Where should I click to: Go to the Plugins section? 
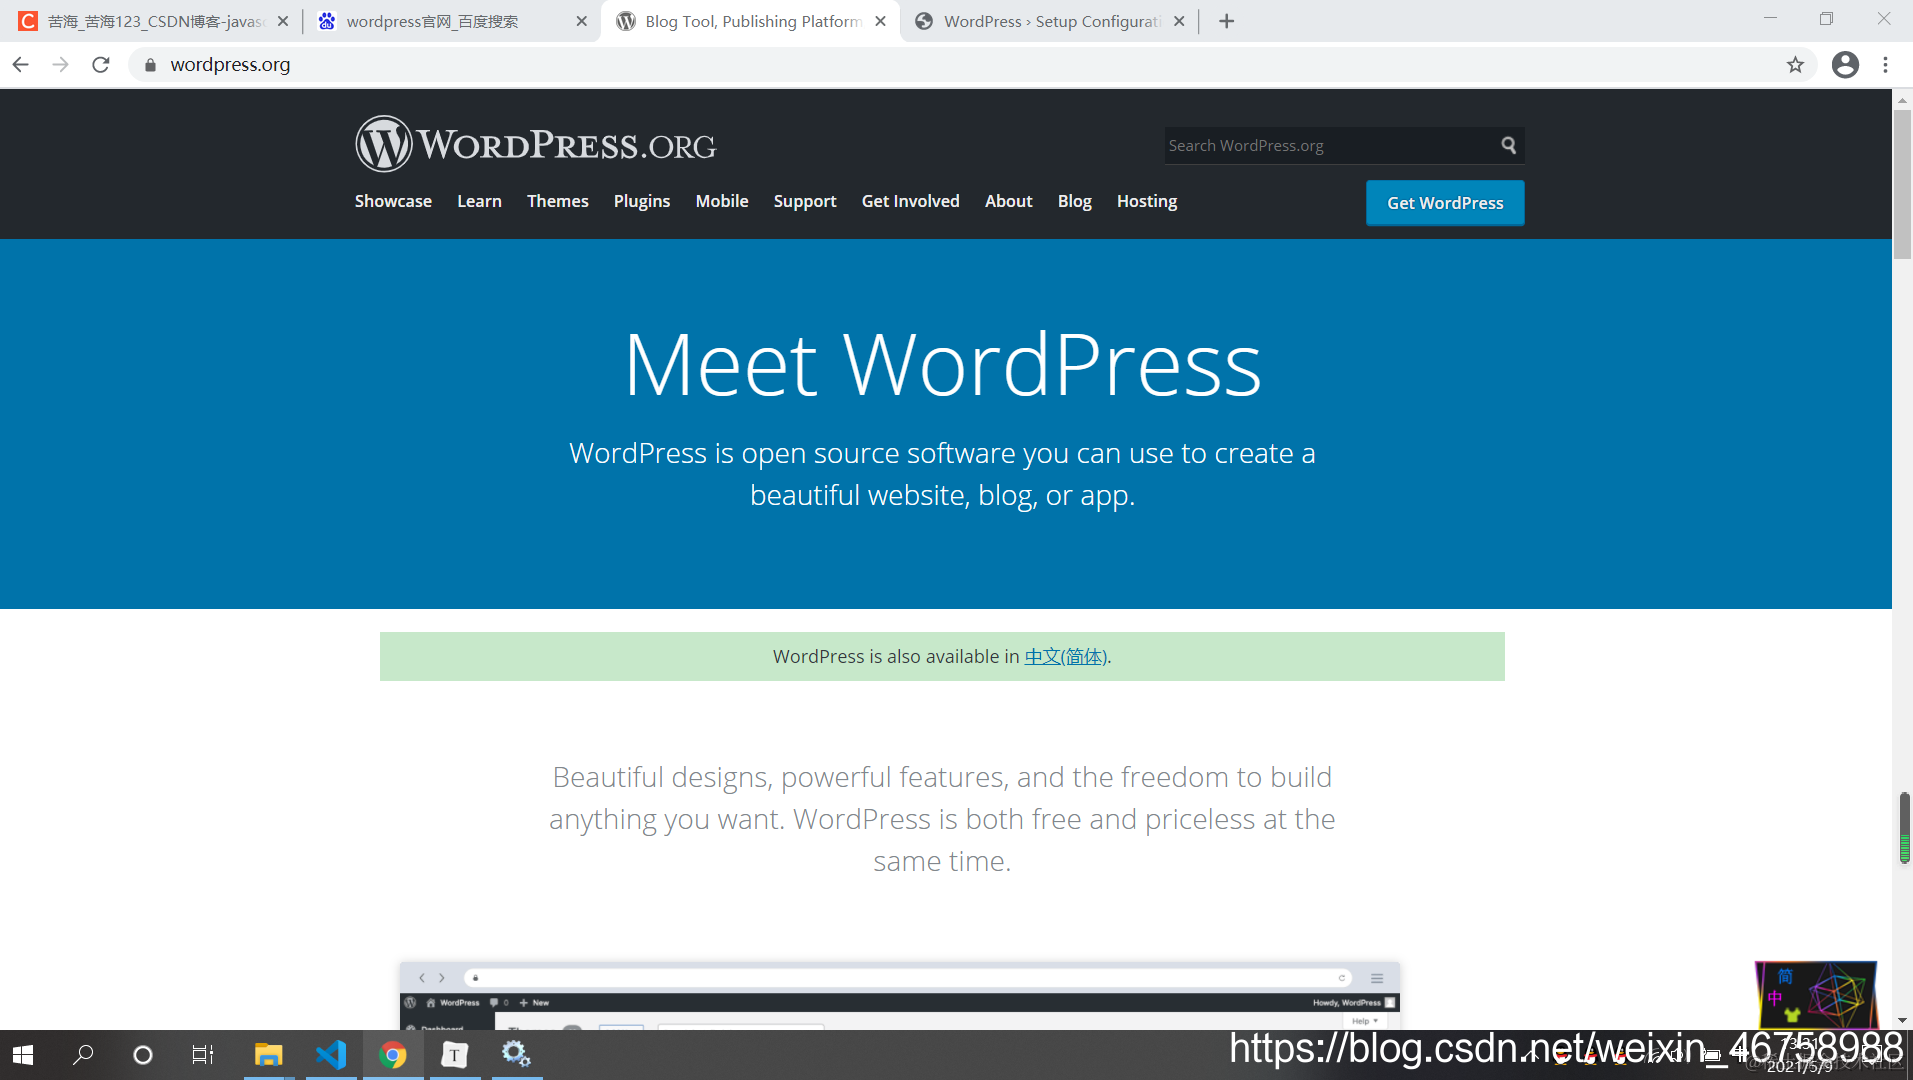[642, 201]
